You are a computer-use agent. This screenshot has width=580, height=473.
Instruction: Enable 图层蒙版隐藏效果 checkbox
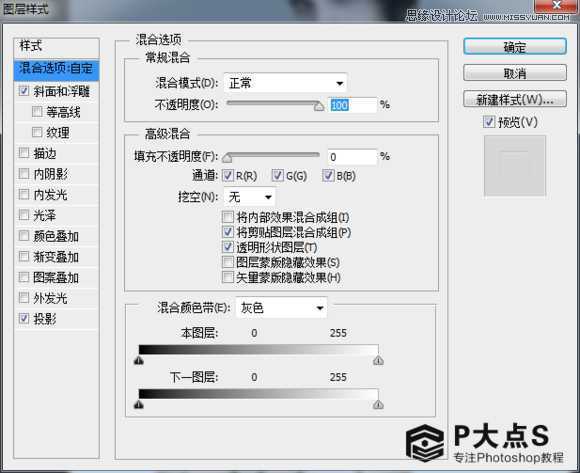coord(227,262)
